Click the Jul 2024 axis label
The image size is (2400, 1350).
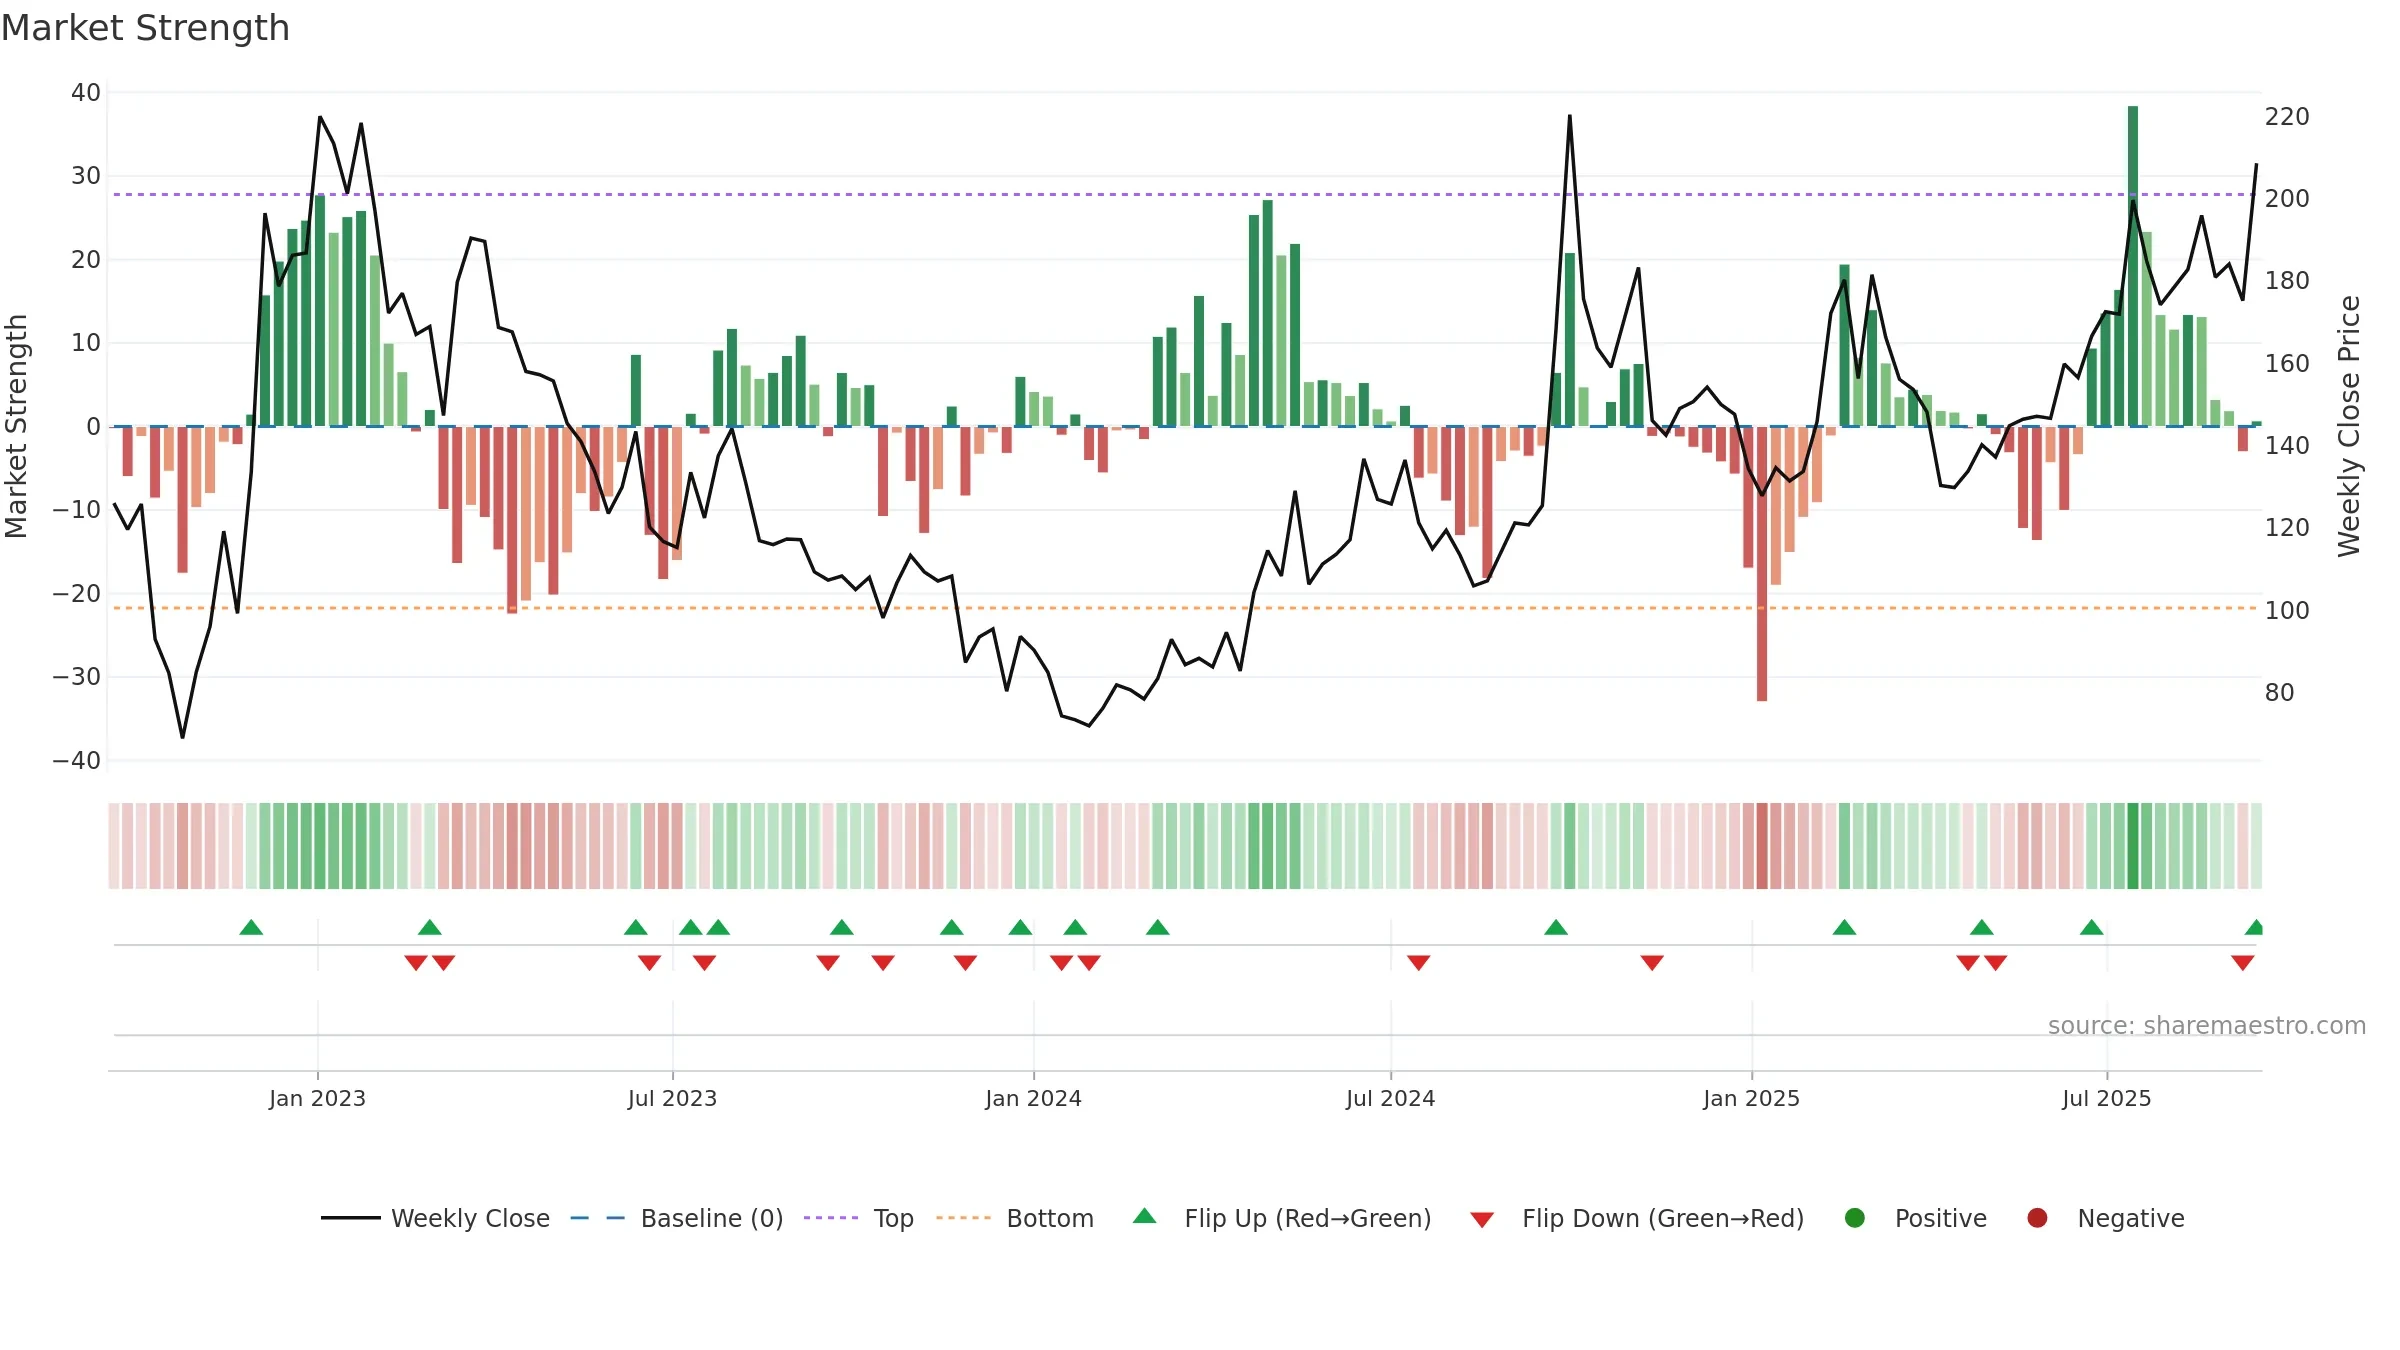pos(1390,1098)
